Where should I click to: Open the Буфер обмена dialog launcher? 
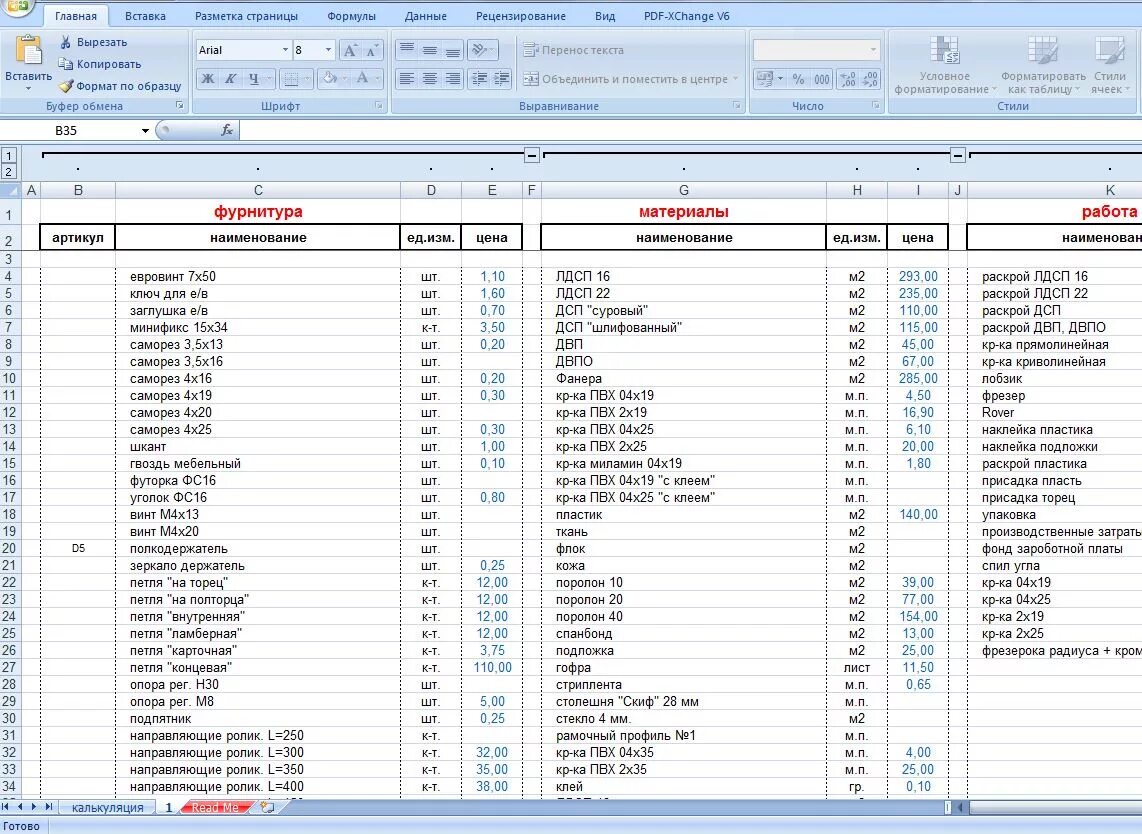click(x=180, y=106)
